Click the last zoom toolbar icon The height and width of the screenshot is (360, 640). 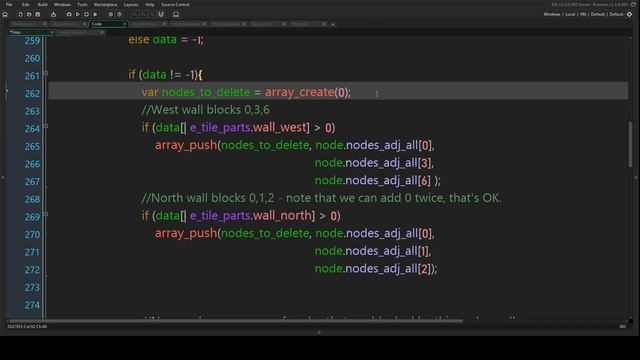151,14
